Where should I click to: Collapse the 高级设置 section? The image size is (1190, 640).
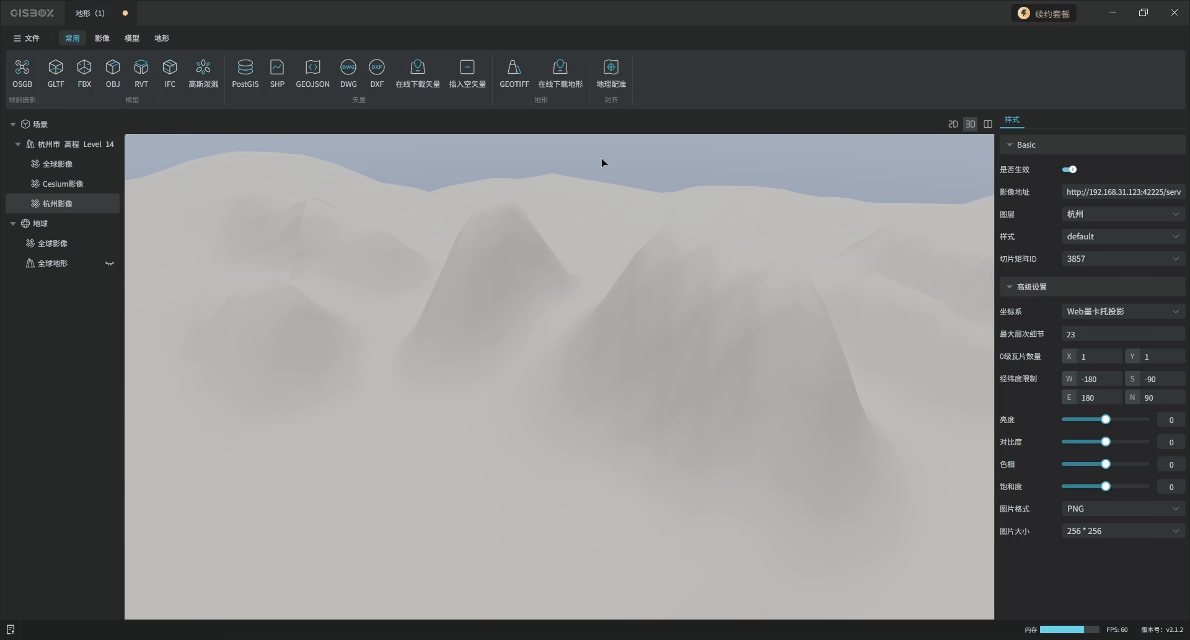coord(1010,287)
